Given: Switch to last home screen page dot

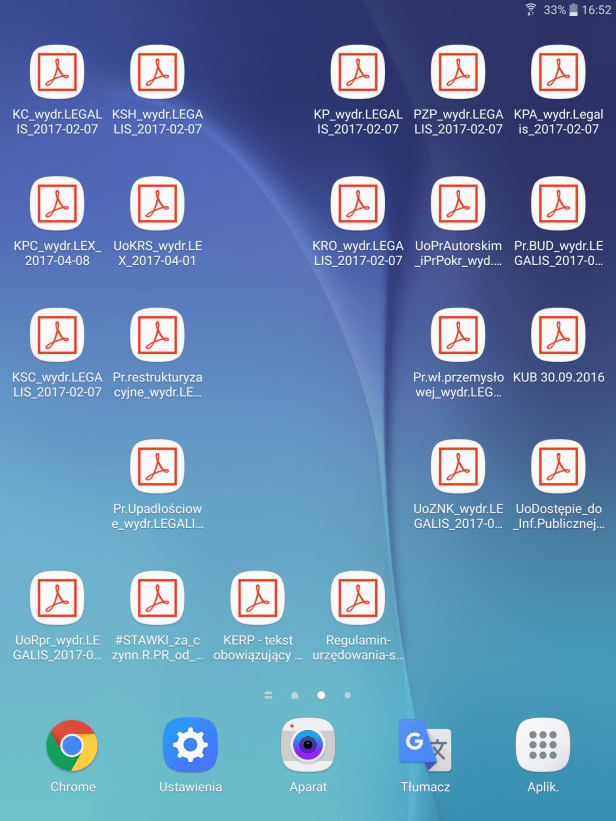Looking at the screenshot, I should [347, 695].
